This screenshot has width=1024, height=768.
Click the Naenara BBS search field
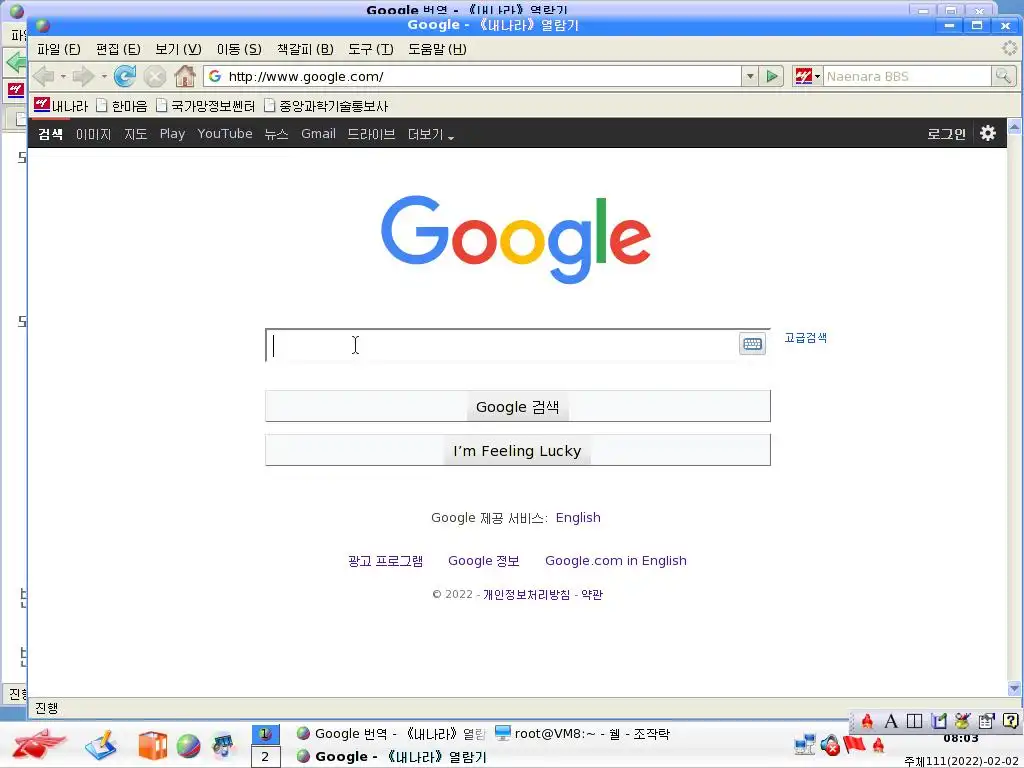pos(907,76)
